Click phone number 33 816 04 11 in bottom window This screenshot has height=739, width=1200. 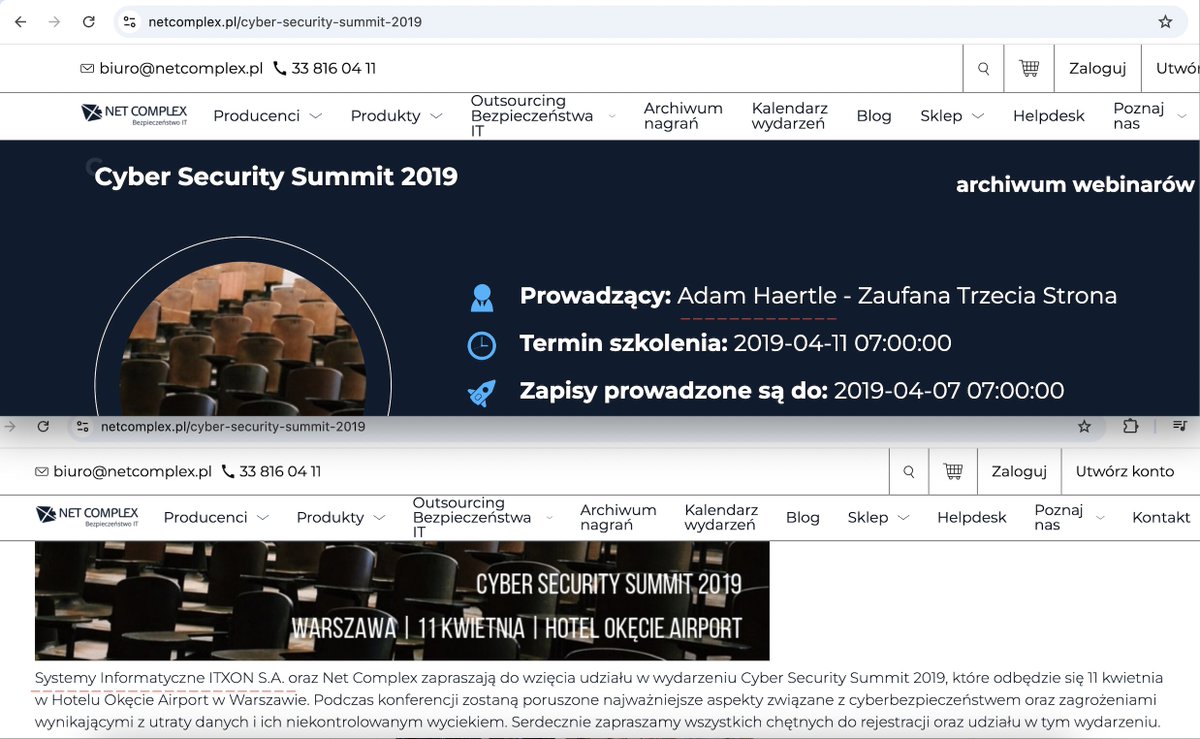pos(280,471)
